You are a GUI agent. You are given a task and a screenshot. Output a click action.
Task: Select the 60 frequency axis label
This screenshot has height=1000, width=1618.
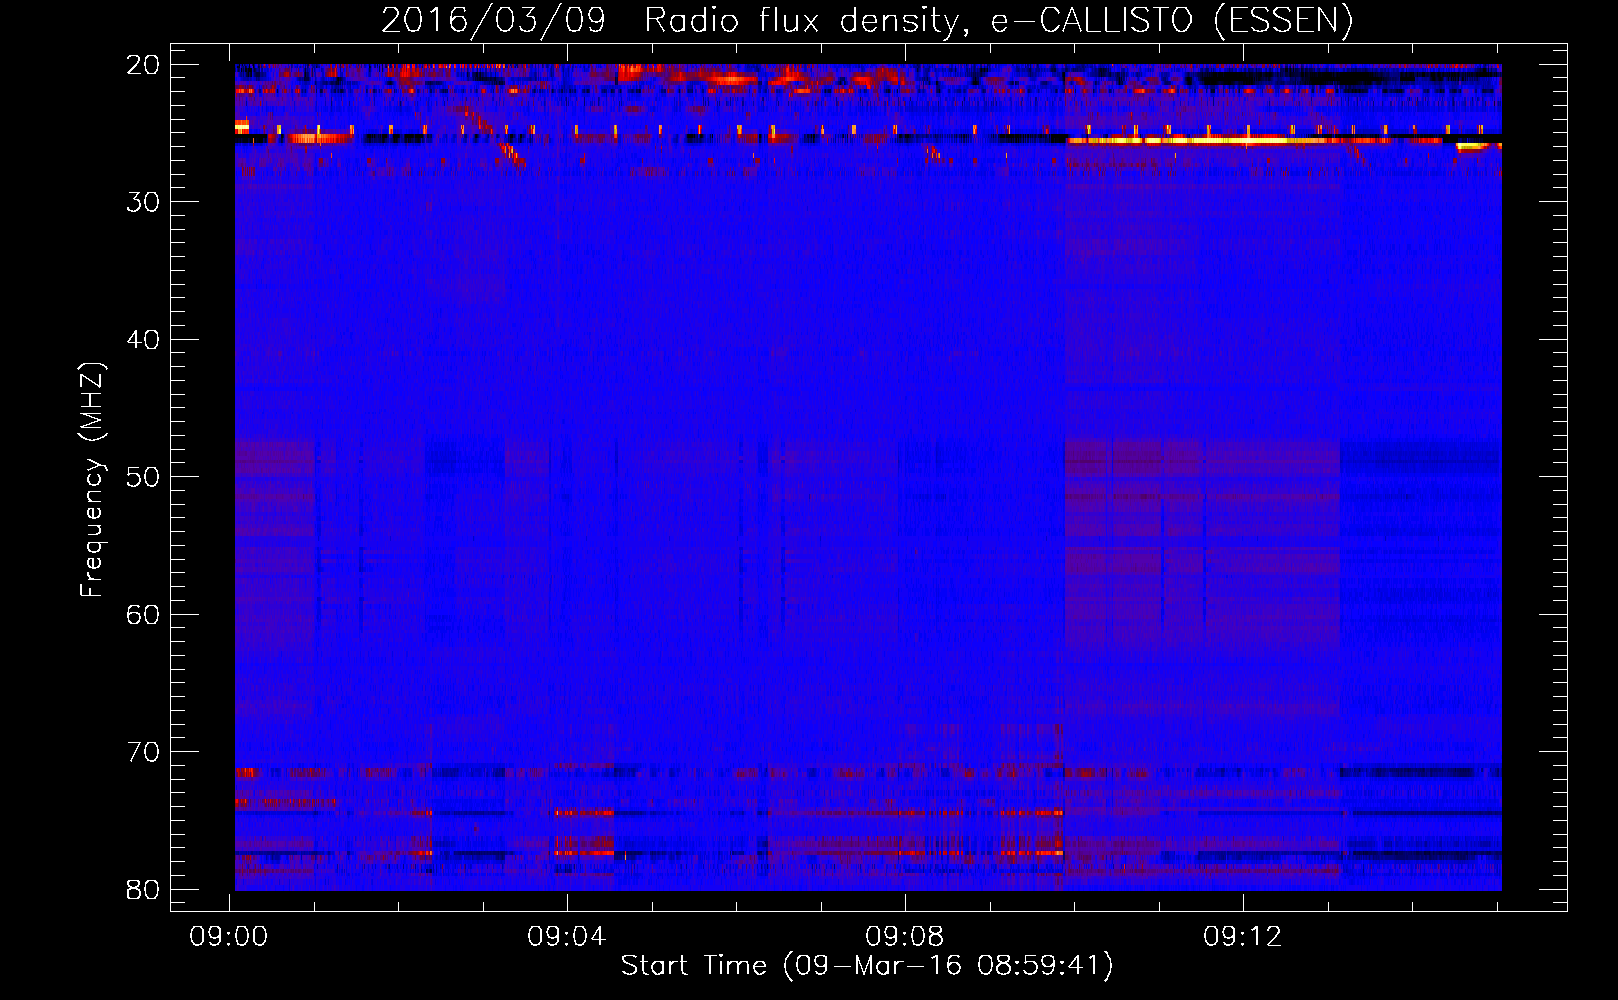click(143, 615)
